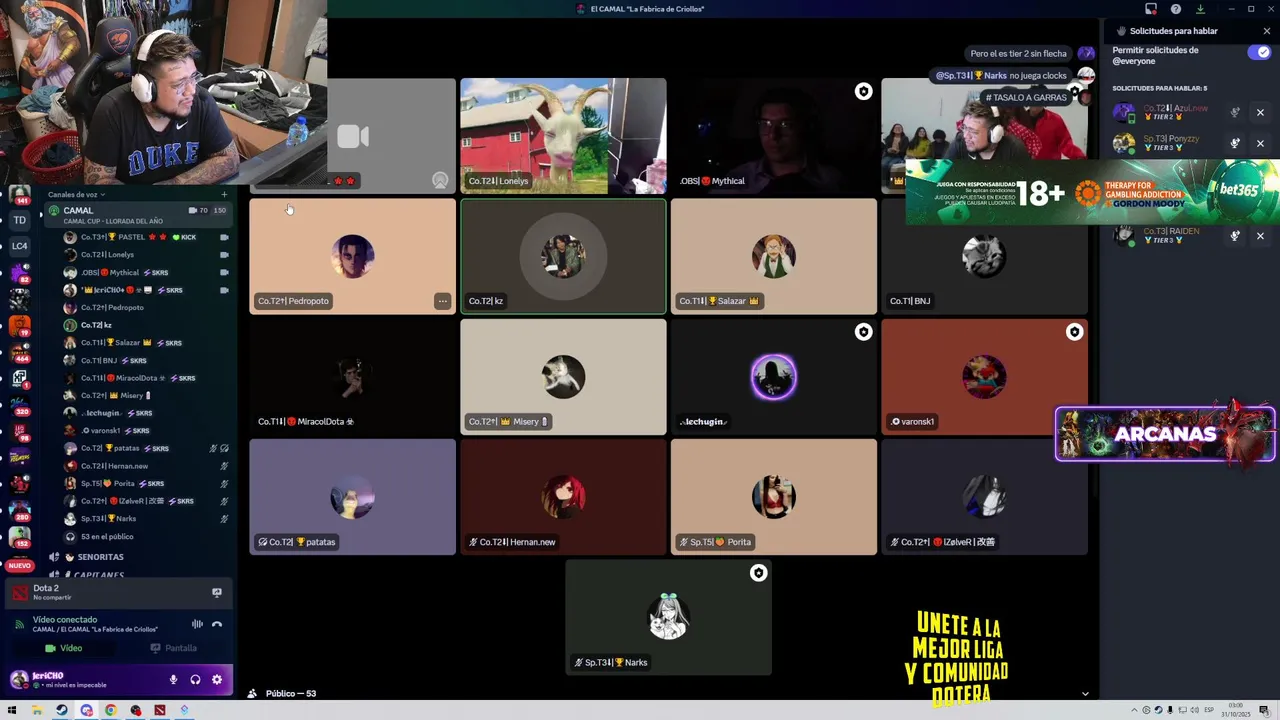Viewport: 1280px width, 720px height.
Task: Deafen using the headphones icon
Action: coord(195,680)
